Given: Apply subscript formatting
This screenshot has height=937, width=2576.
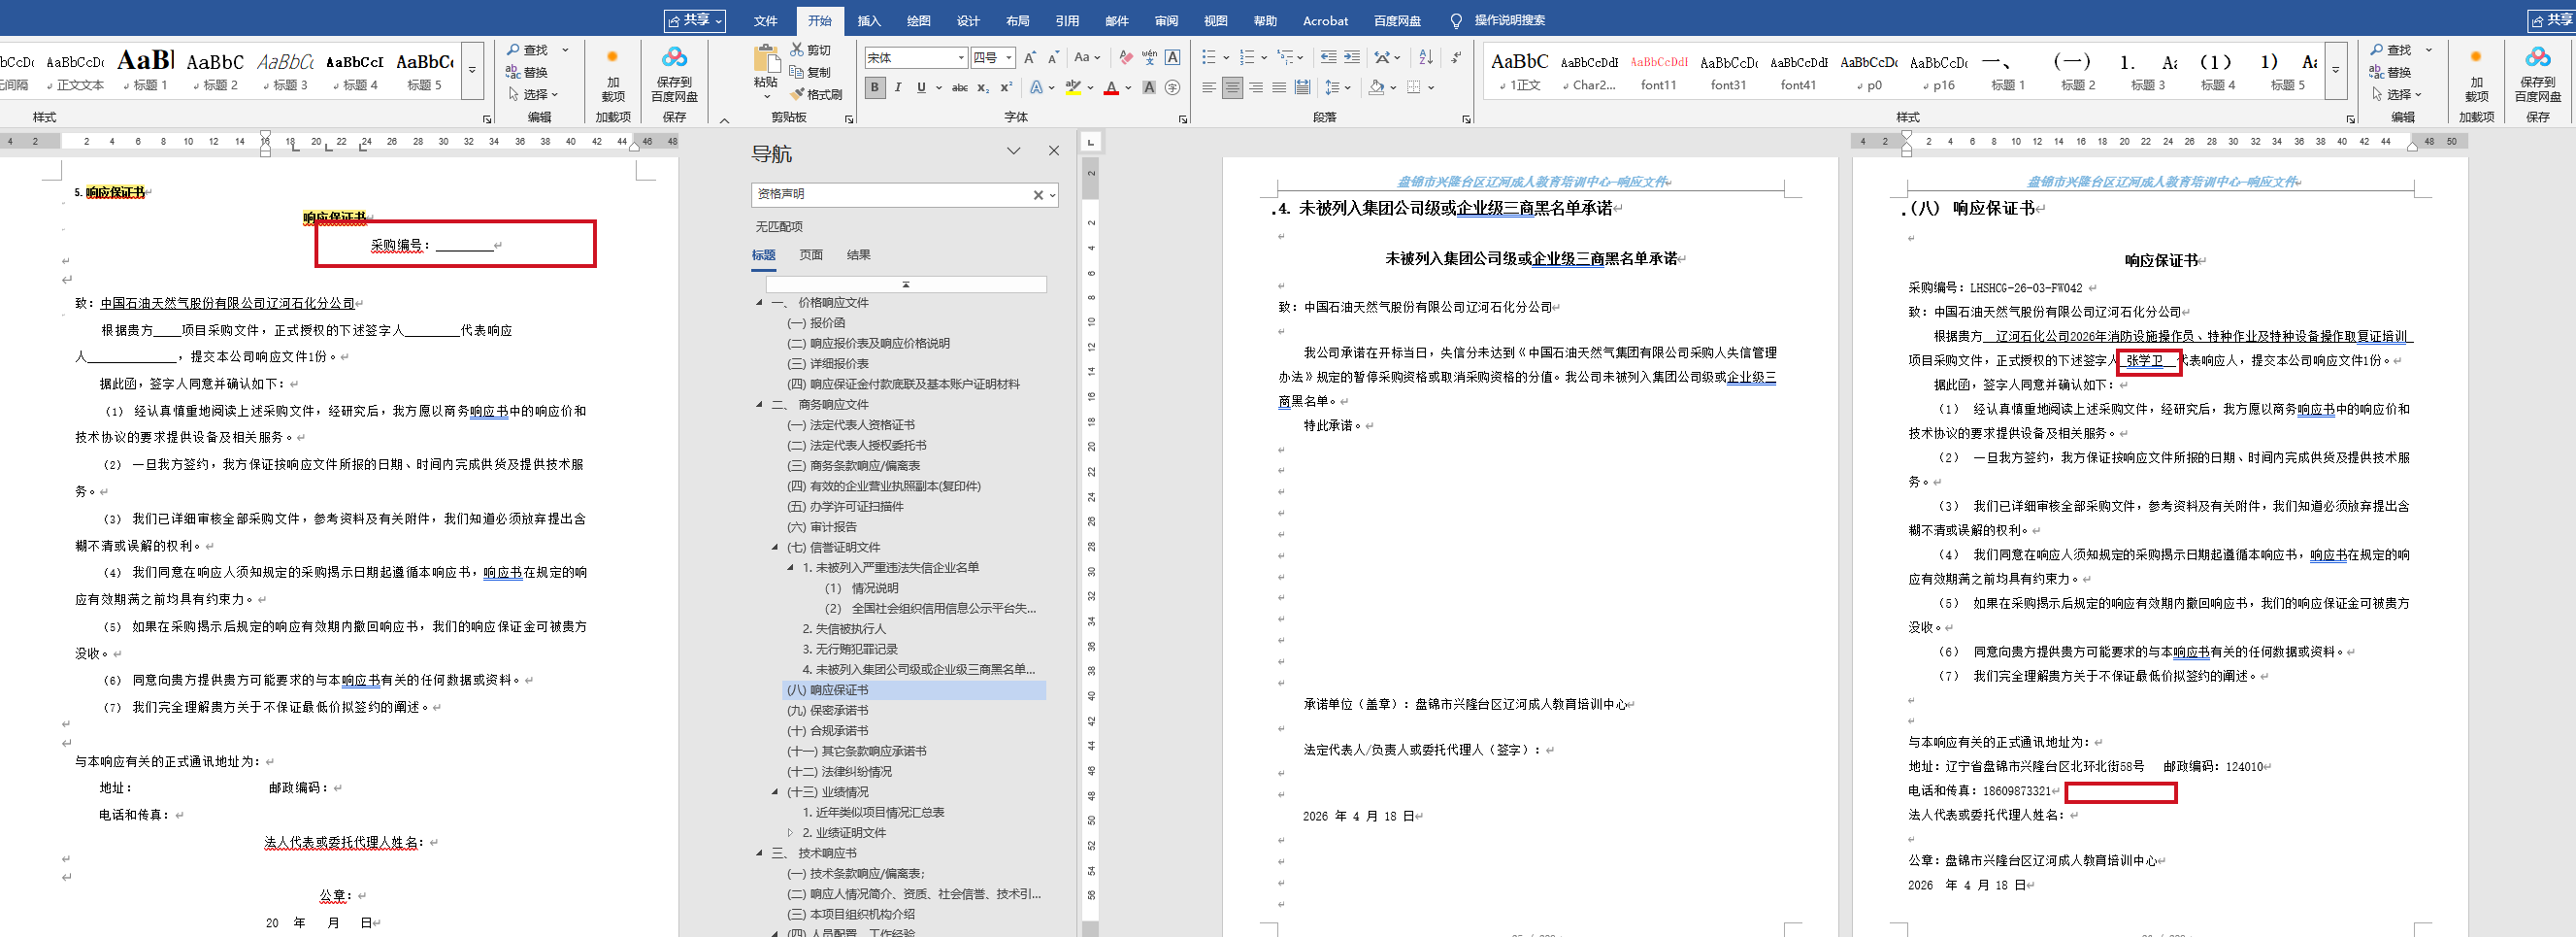Looking at the screenshot, I should [983, 88].
